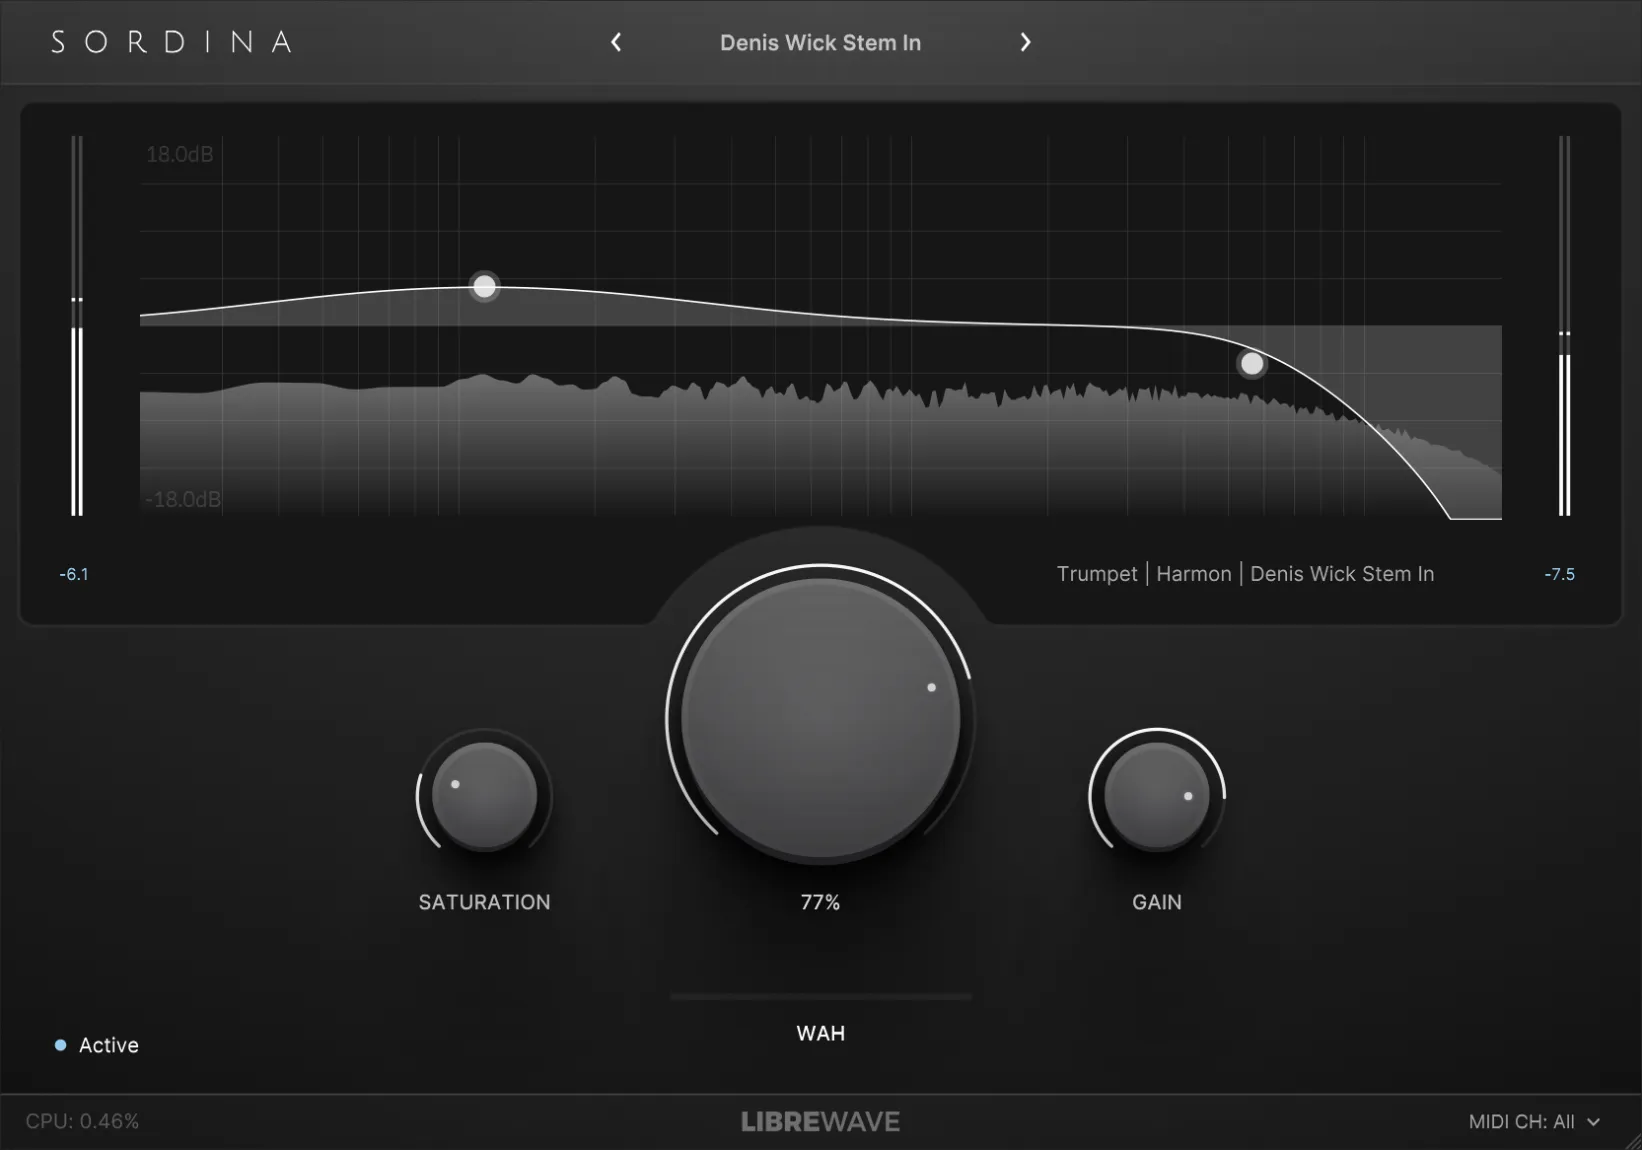Click the Librewave logo
1642x1150 pixels.
[820, 1122]
